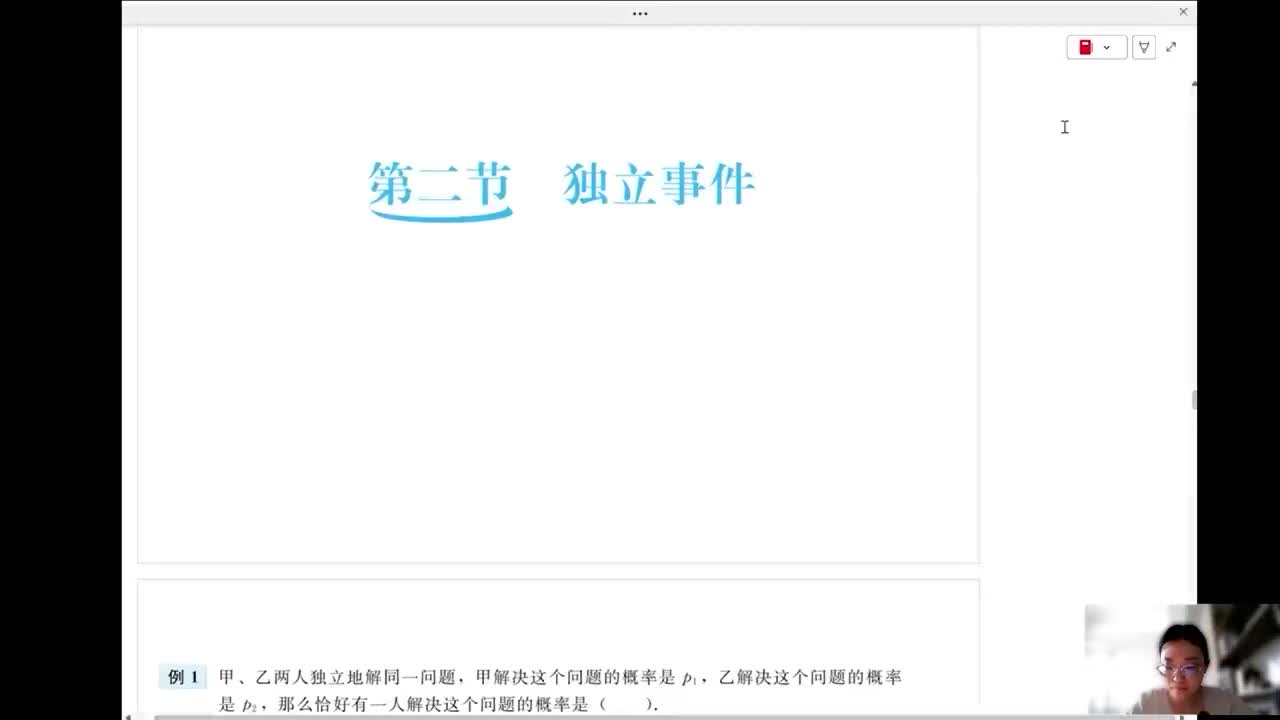
Task: Open the three-dot more options menu
Action: 640,13
